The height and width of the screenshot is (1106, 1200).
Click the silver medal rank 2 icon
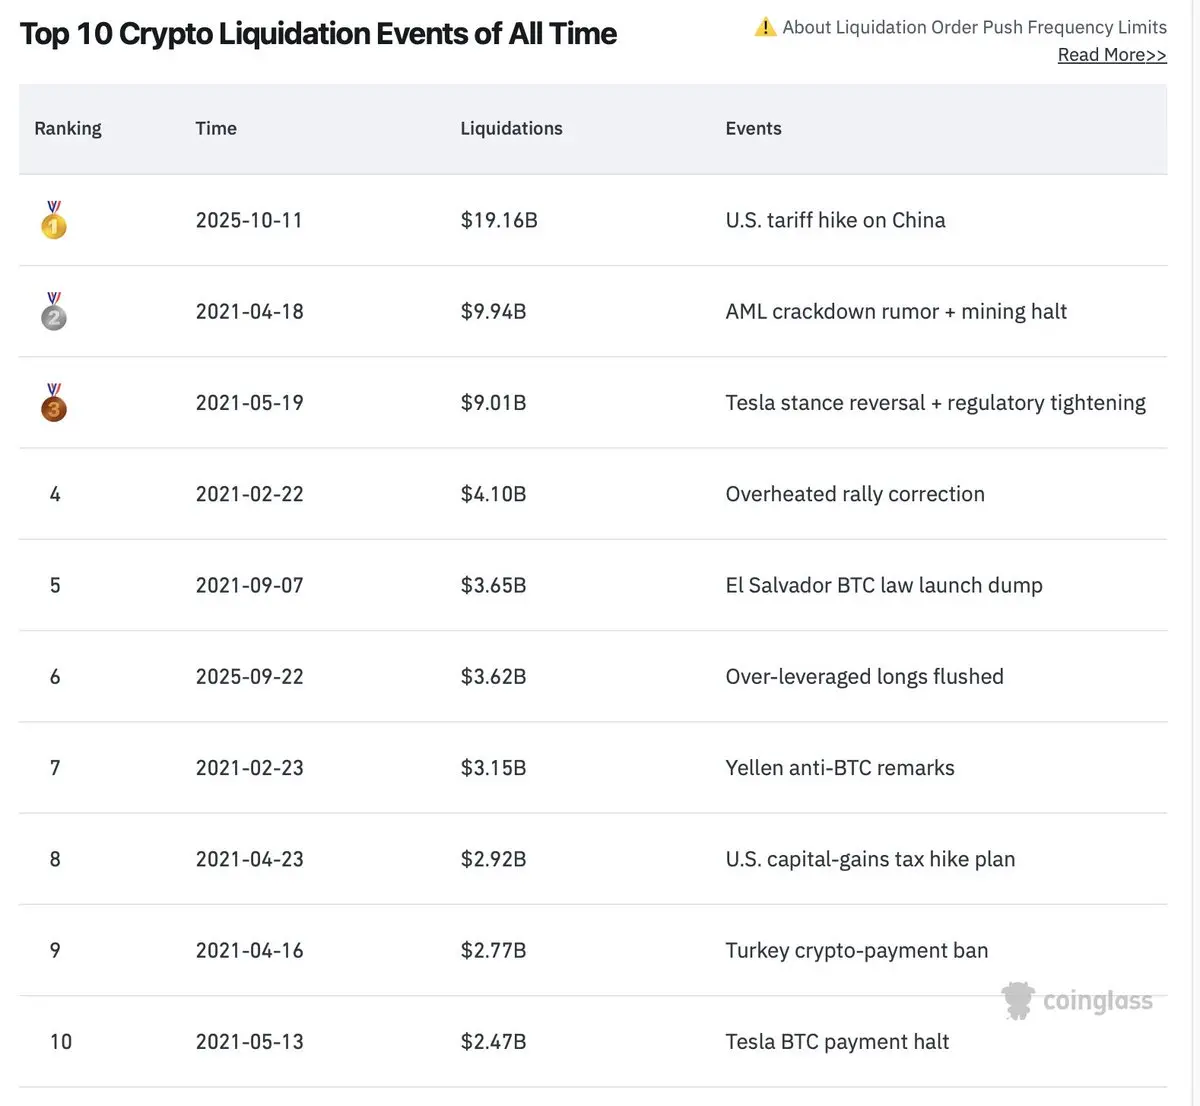click(54, 312)
